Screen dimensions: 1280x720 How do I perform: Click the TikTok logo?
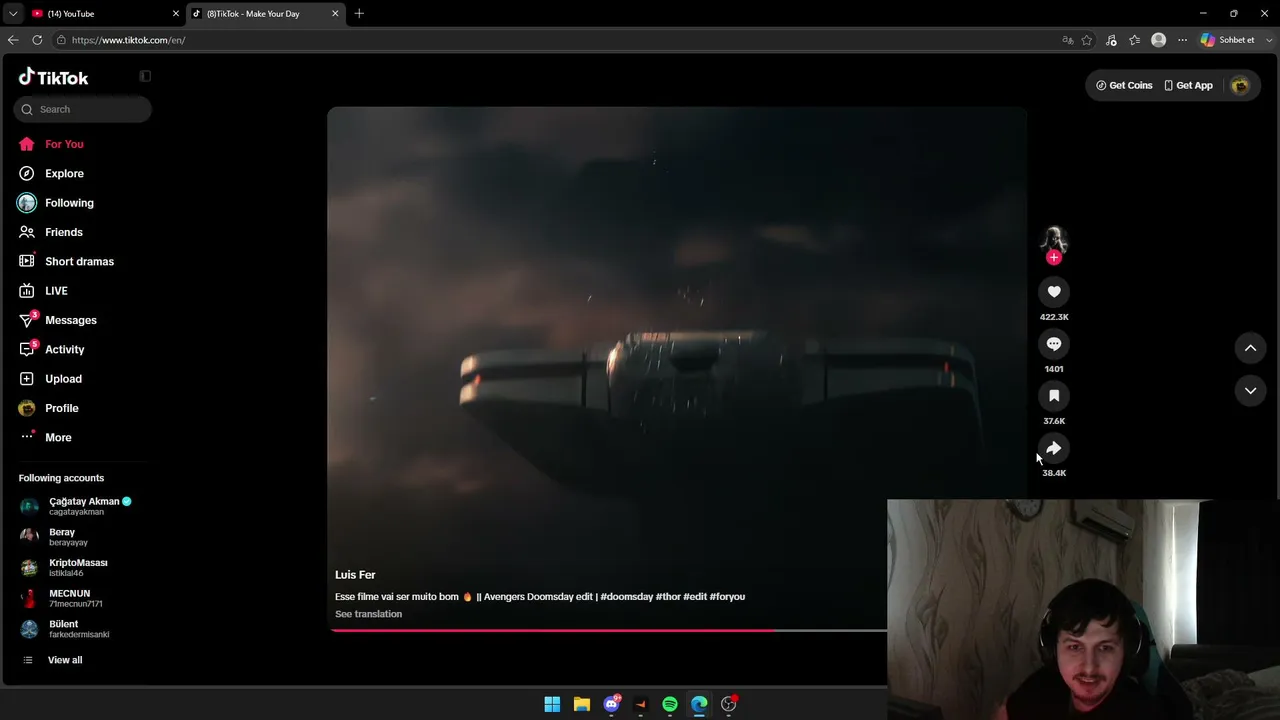click(x=53, y=77)
